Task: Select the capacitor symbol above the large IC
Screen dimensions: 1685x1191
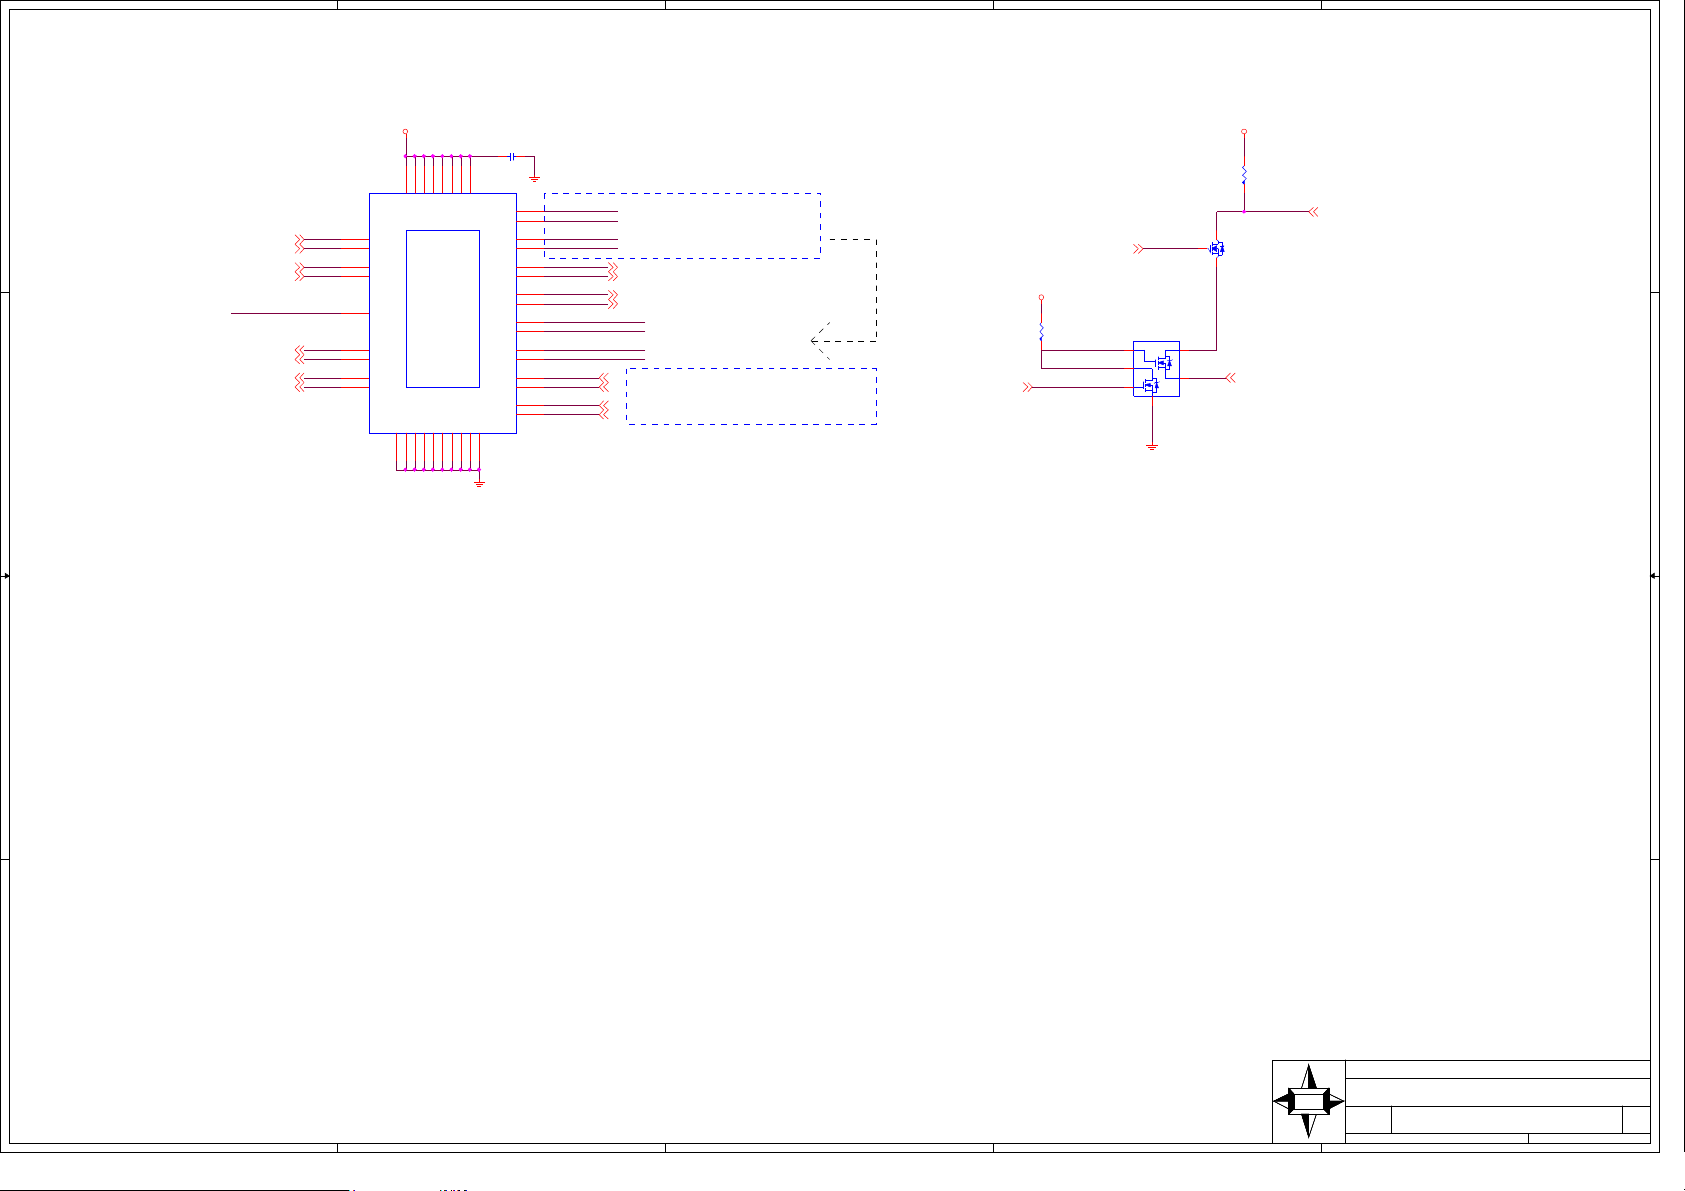Action: coord(512,156)
